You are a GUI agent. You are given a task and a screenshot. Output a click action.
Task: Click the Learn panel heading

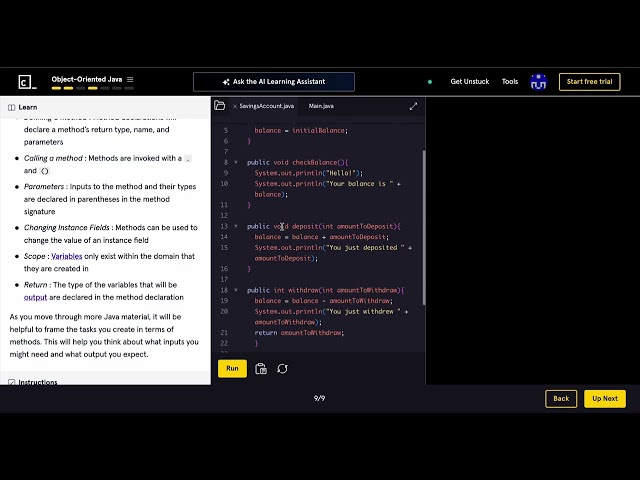click(28, 107)
